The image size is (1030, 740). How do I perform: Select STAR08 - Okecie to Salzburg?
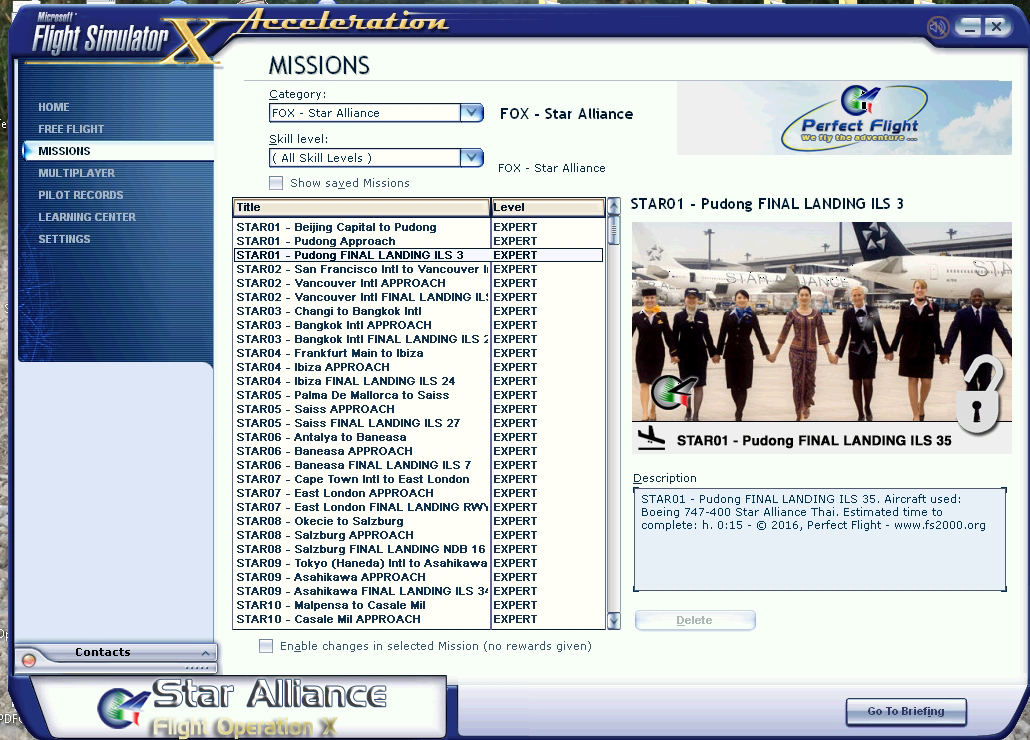click(x=418, y=521)
